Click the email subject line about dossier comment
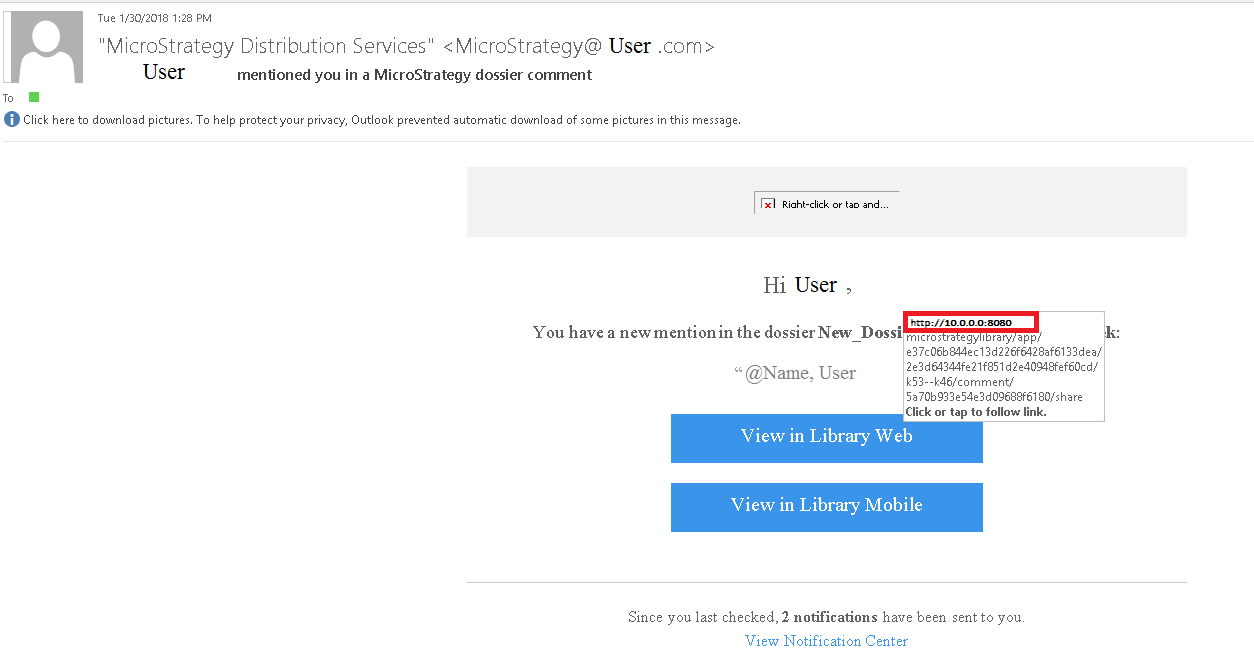 [414, 75]
